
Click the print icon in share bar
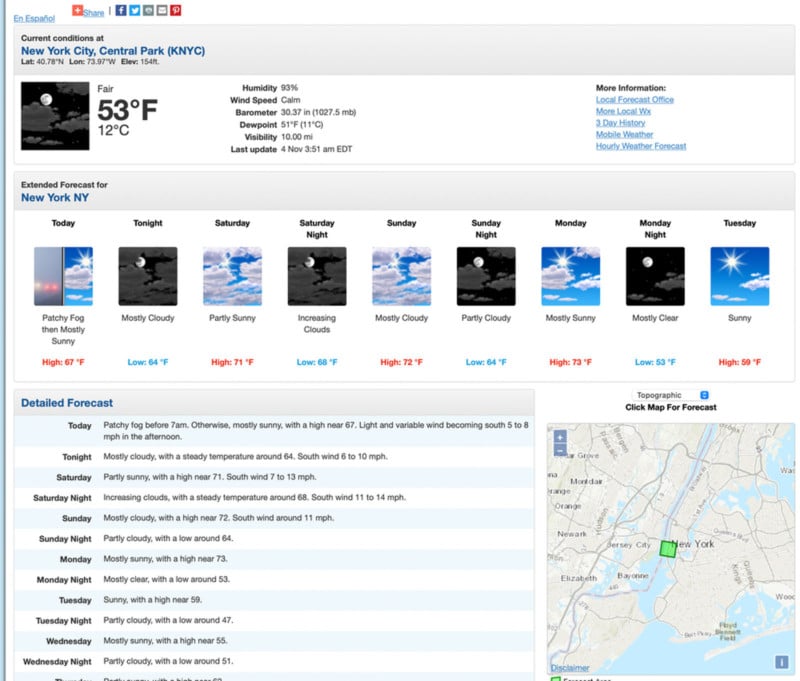[x=148, y=10]
